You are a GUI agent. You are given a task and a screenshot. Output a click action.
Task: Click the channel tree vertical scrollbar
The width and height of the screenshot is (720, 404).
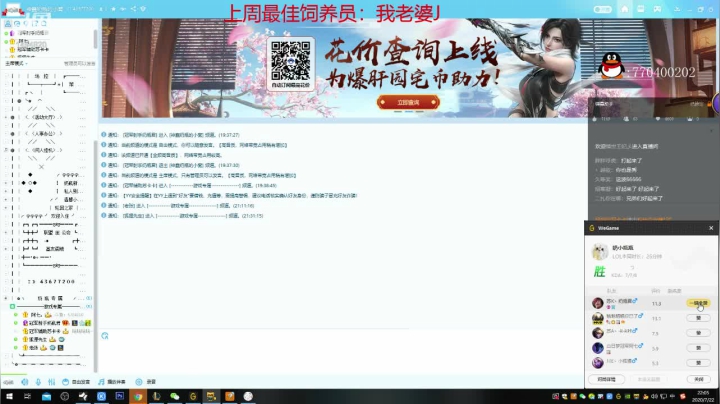click(95, 255)
